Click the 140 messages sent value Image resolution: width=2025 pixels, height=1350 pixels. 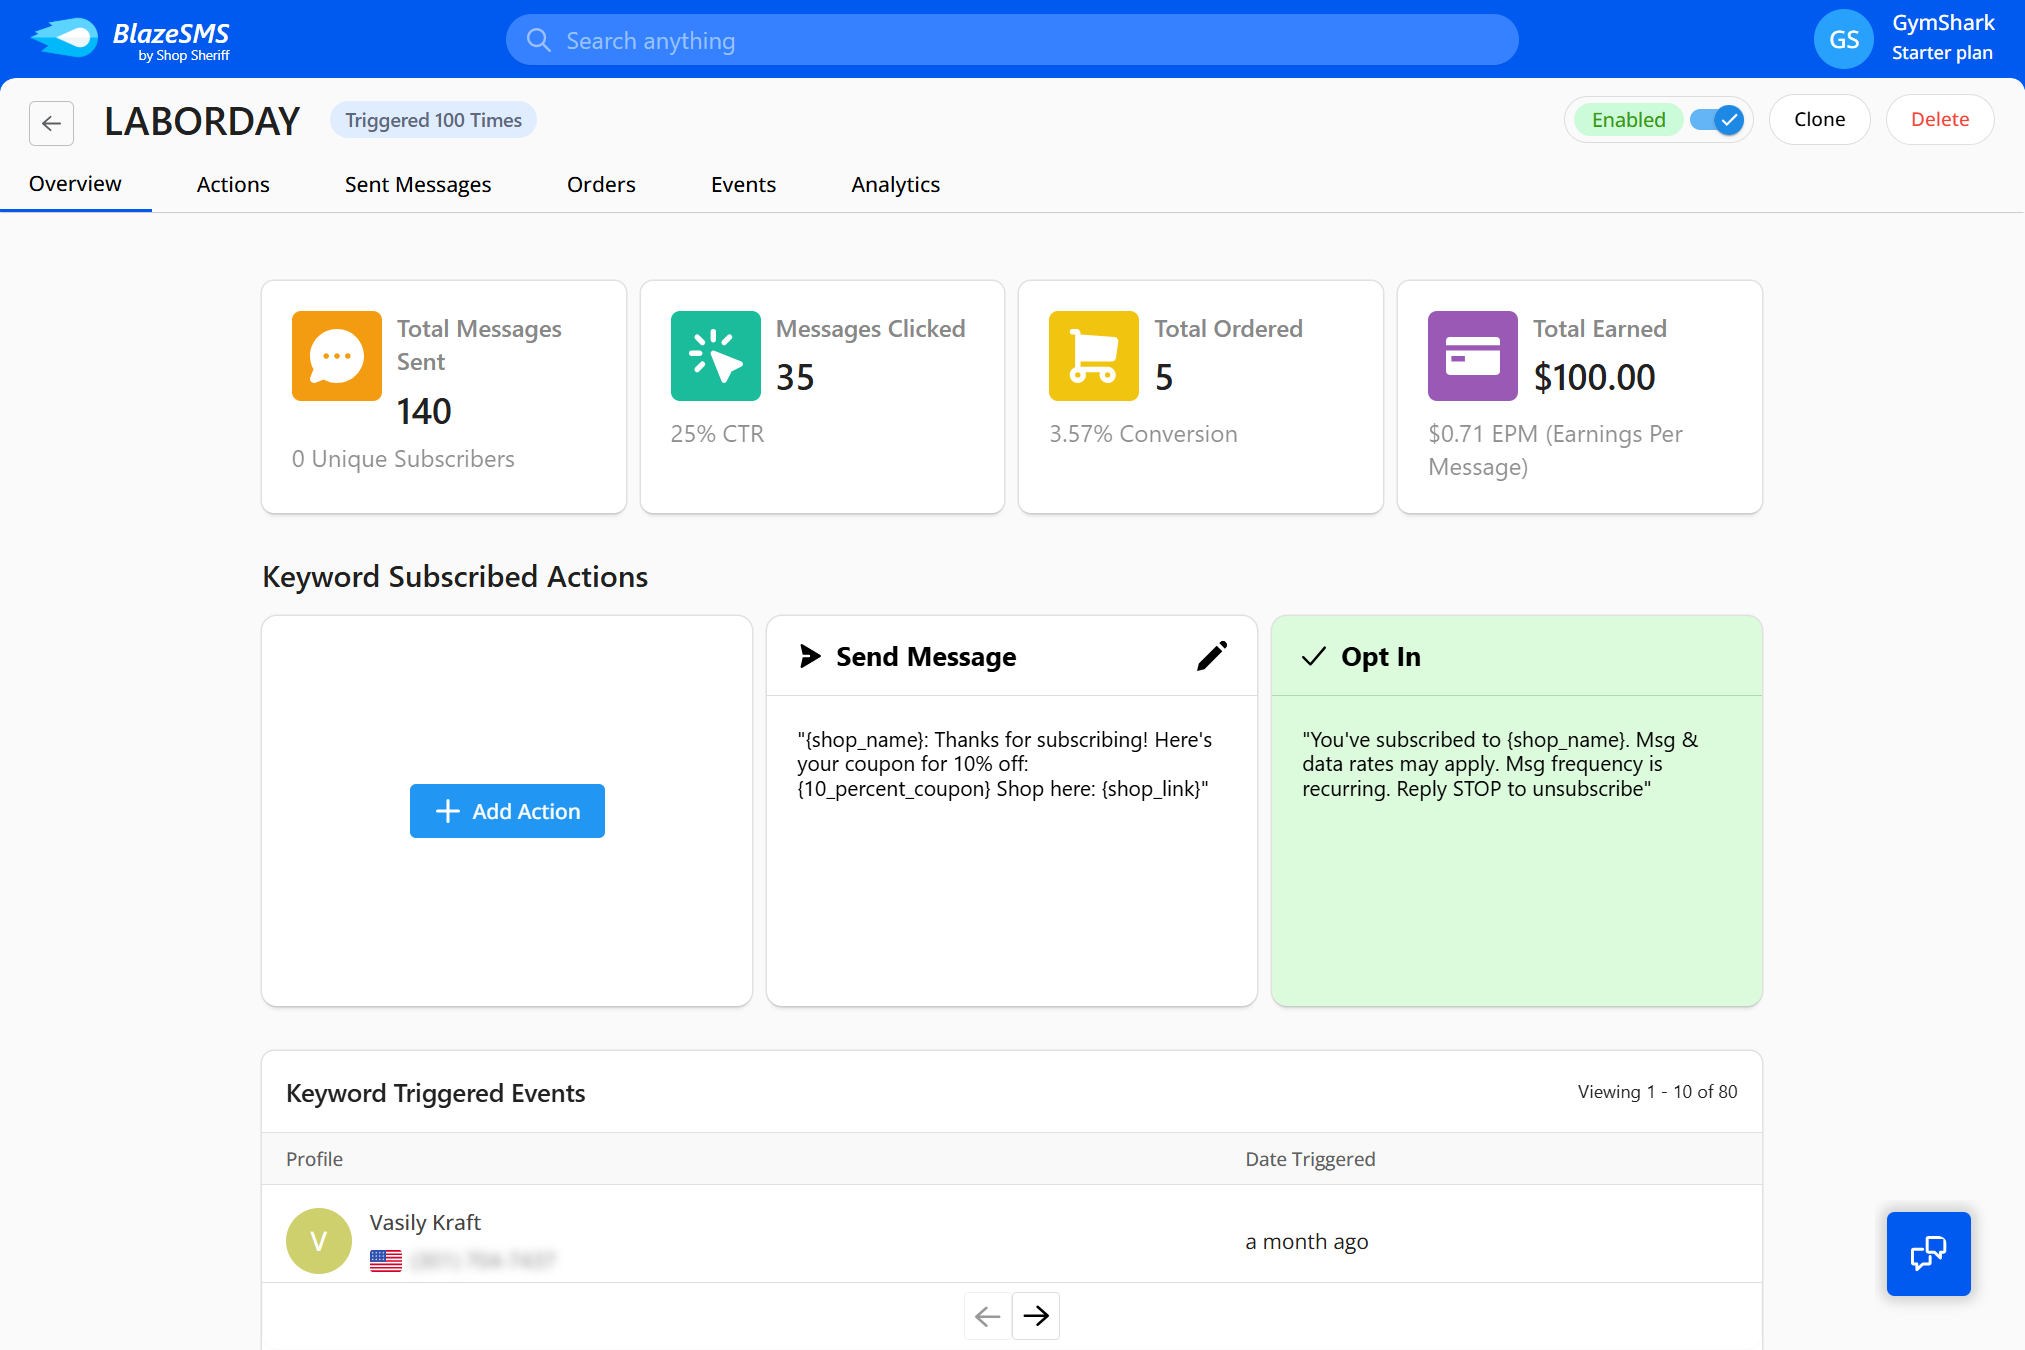(x=424, y=411)
